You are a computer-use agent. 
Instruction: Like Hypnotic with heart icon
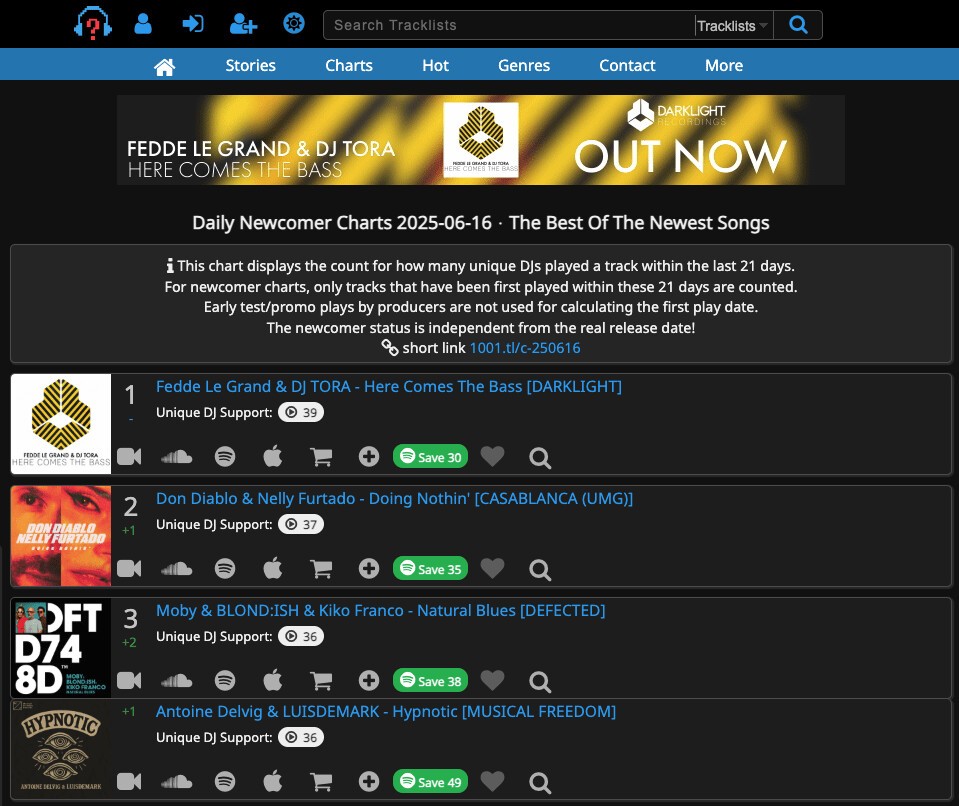click(x=492, y=780)
